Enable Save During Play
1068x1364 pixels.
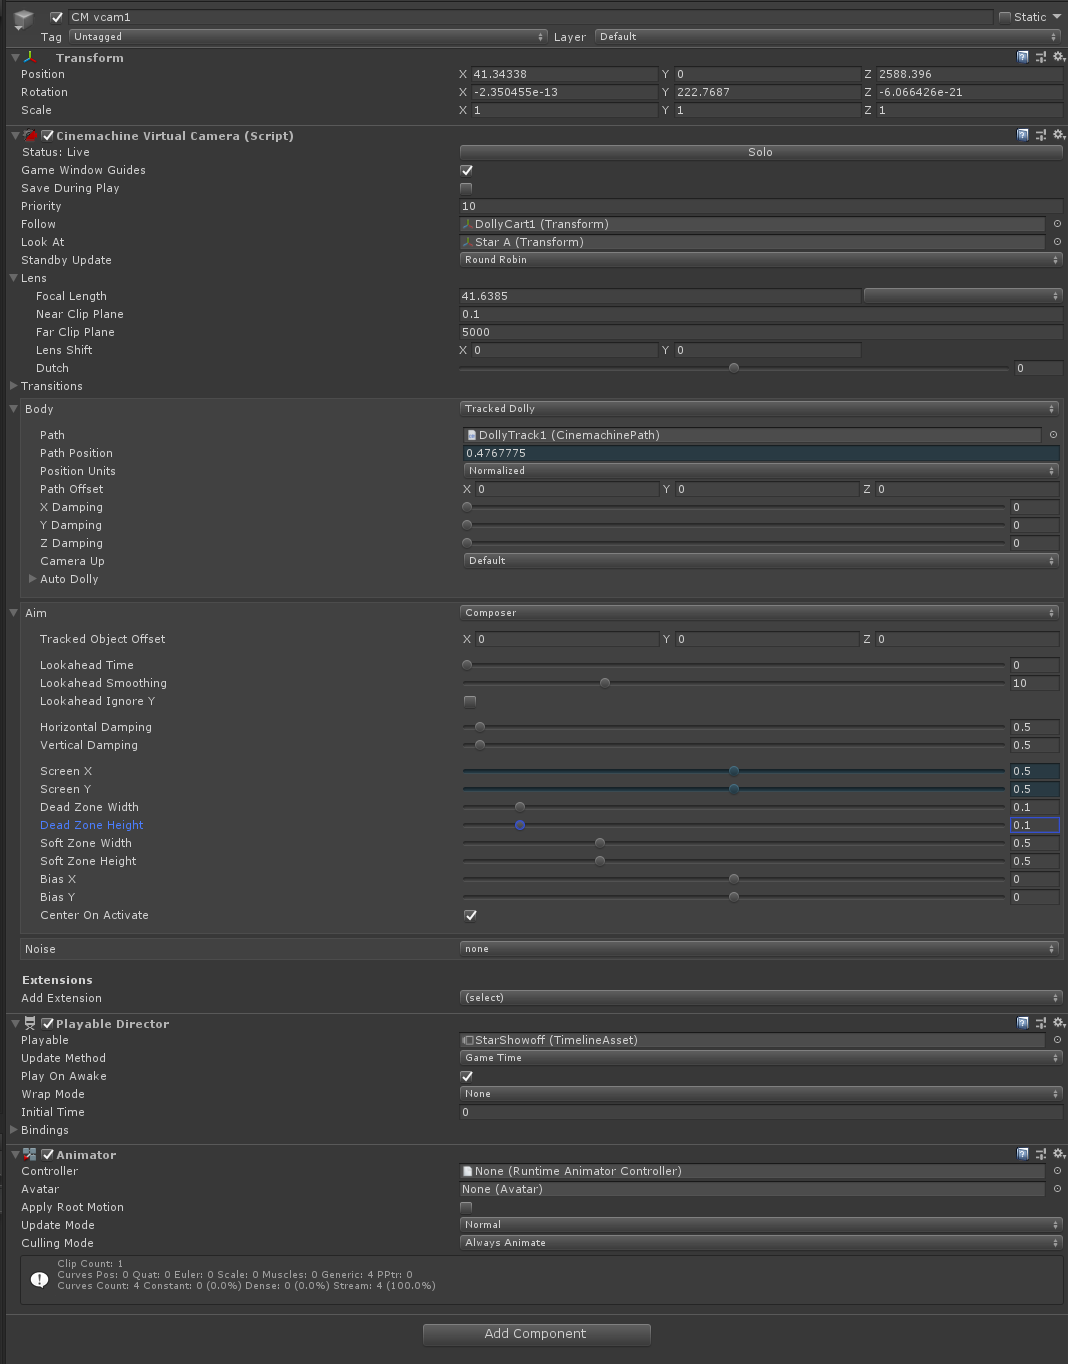click(466, 188)
